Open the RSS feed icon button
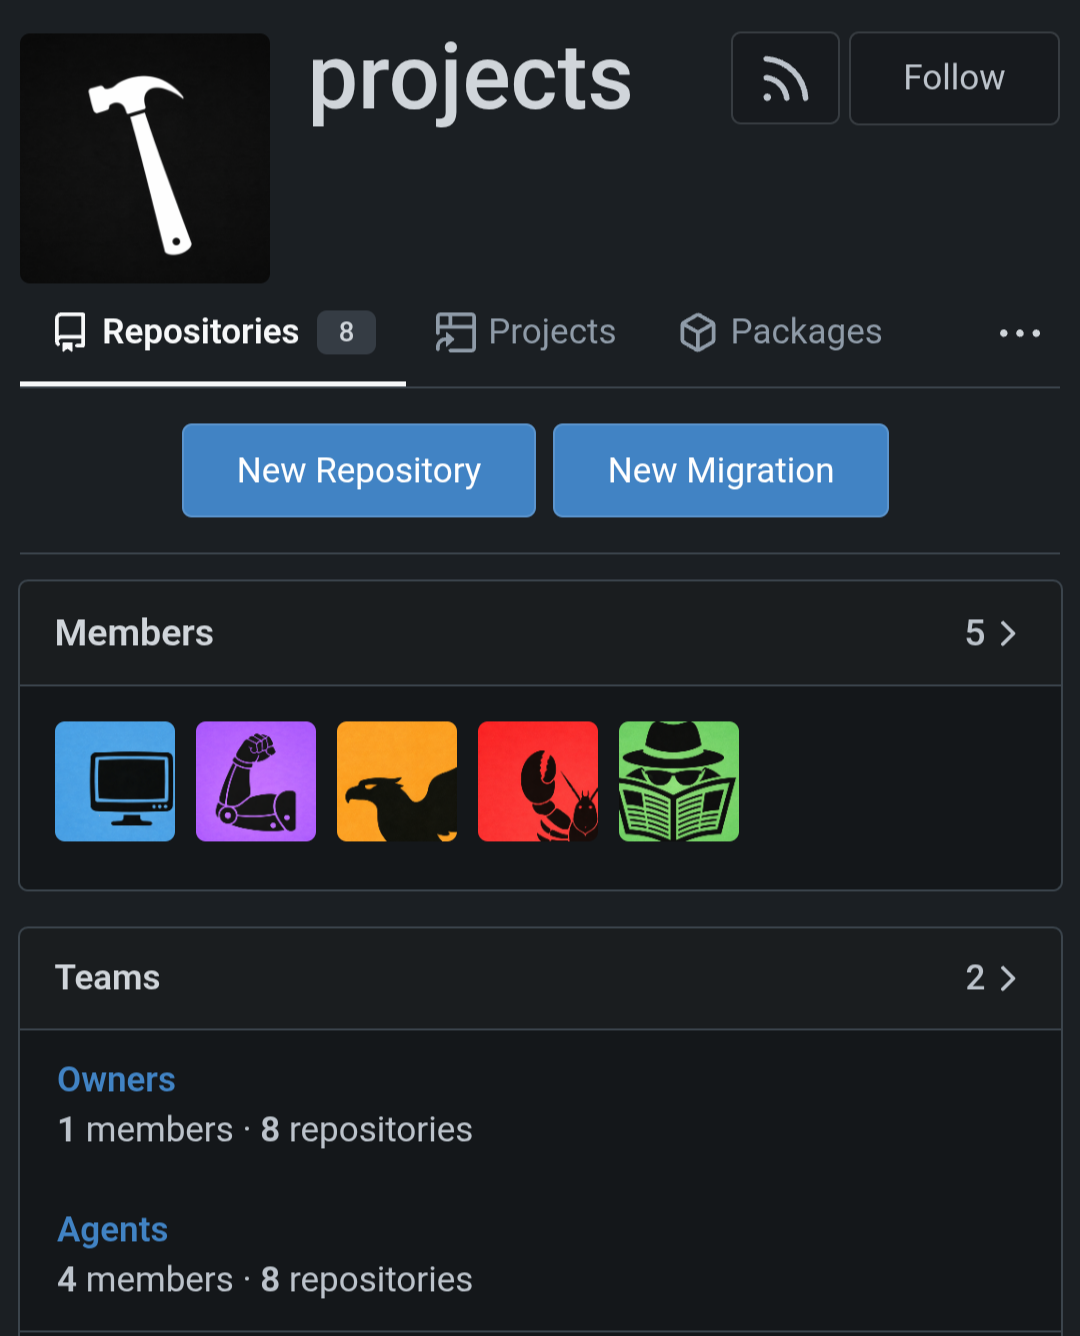Screen dimensions: 1080x1336 tap(785, 78)
